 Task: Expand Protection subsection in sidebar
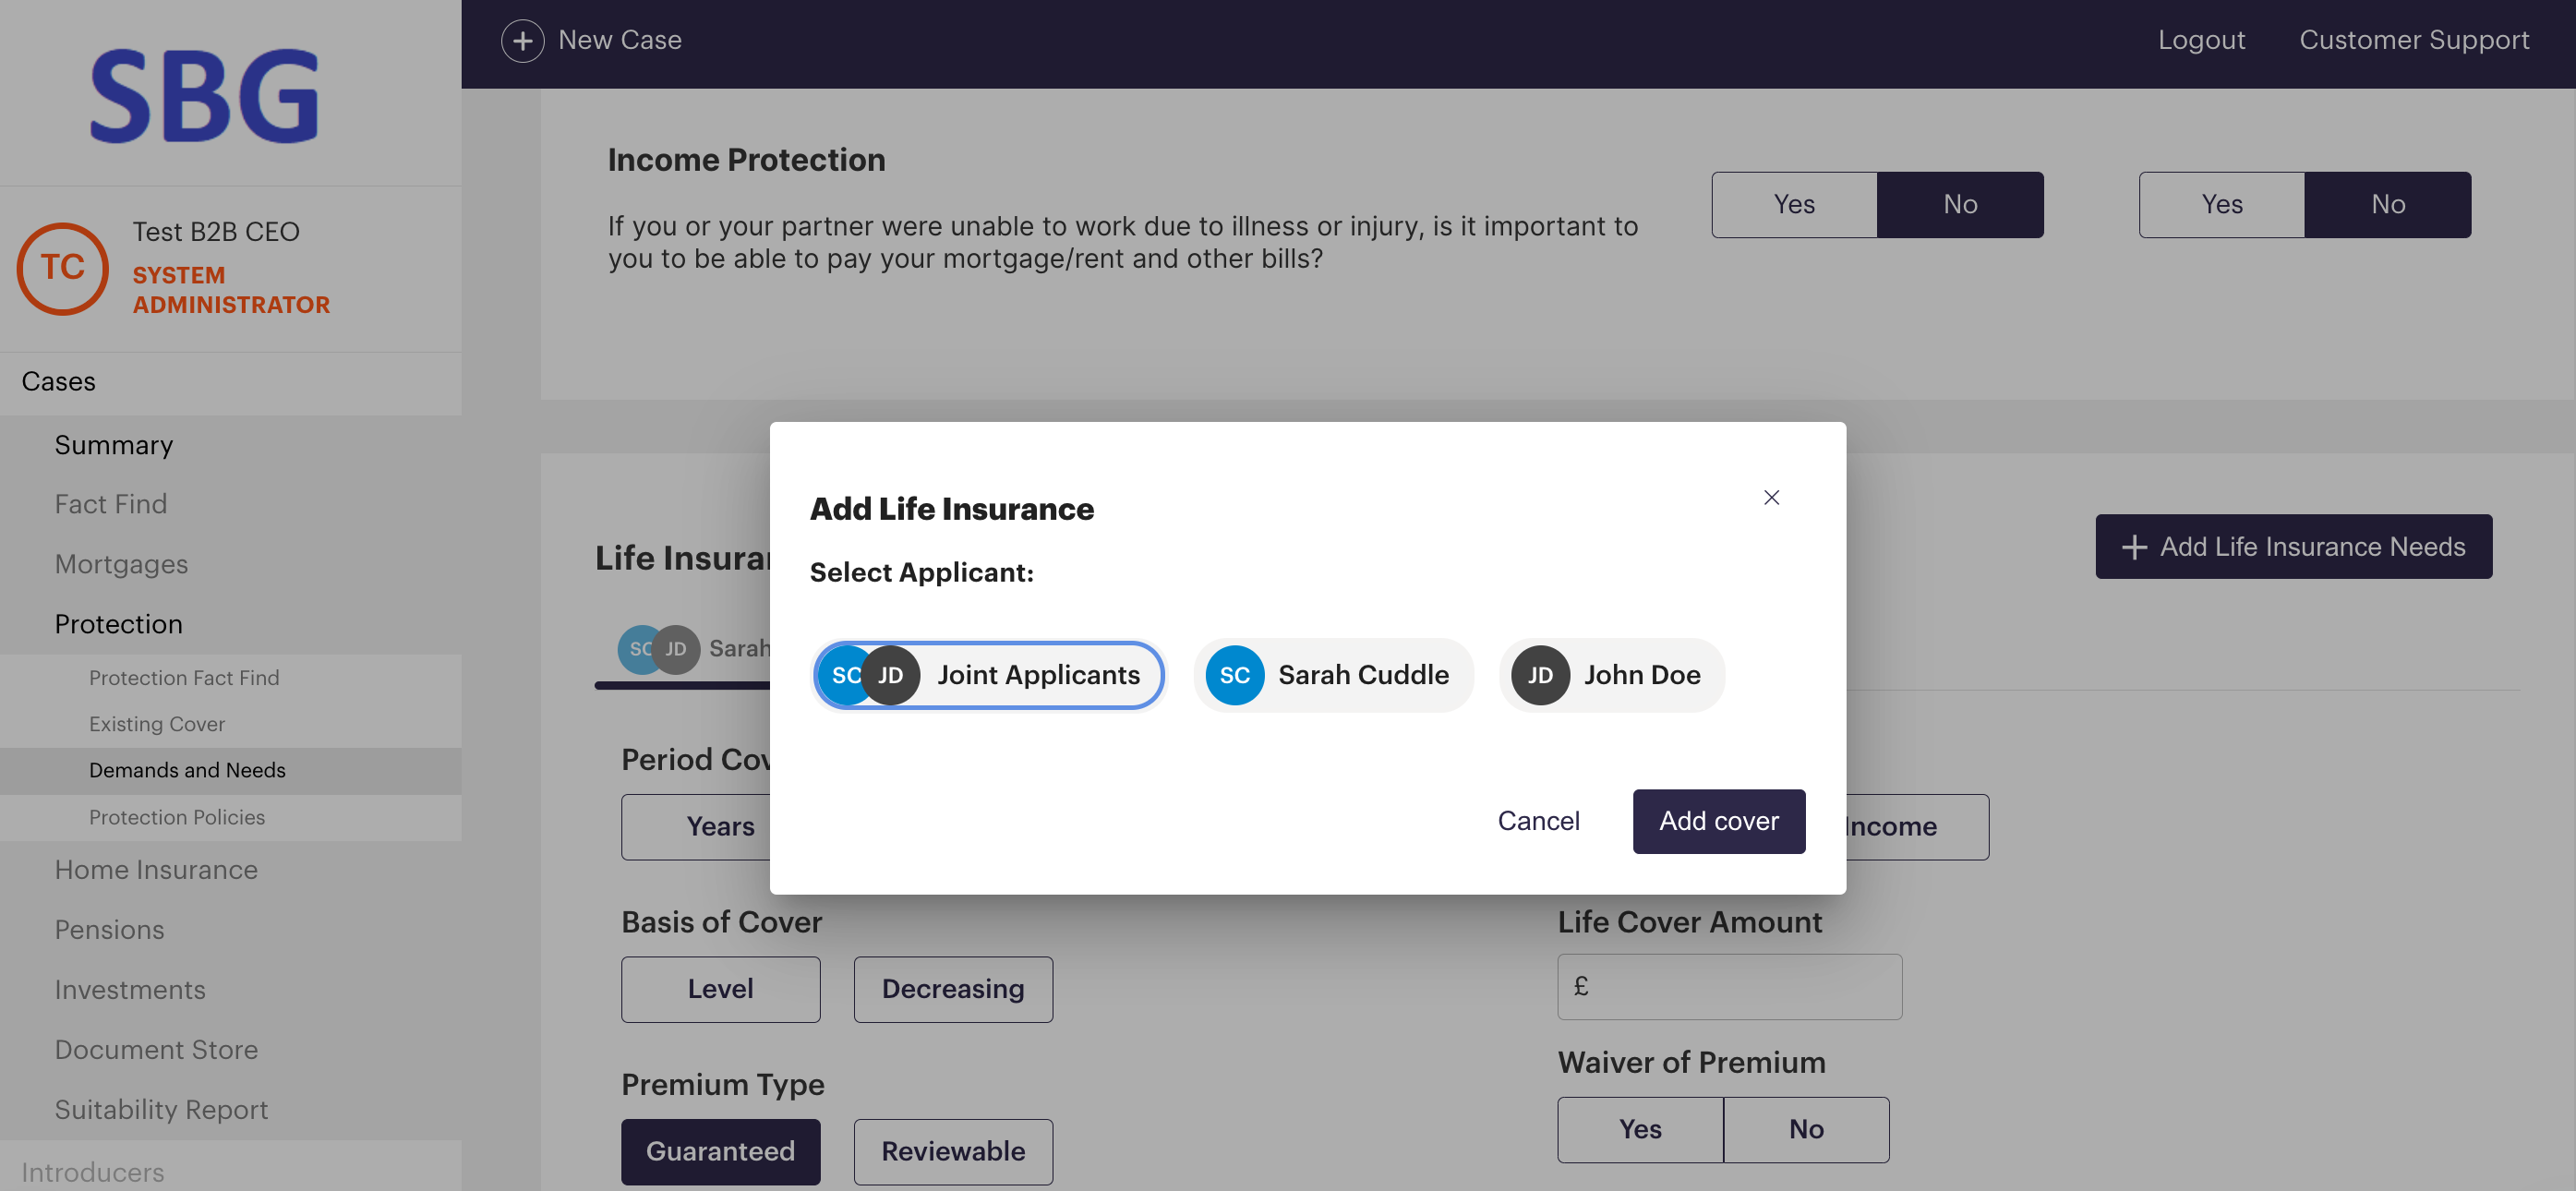[x=116, y=624]
